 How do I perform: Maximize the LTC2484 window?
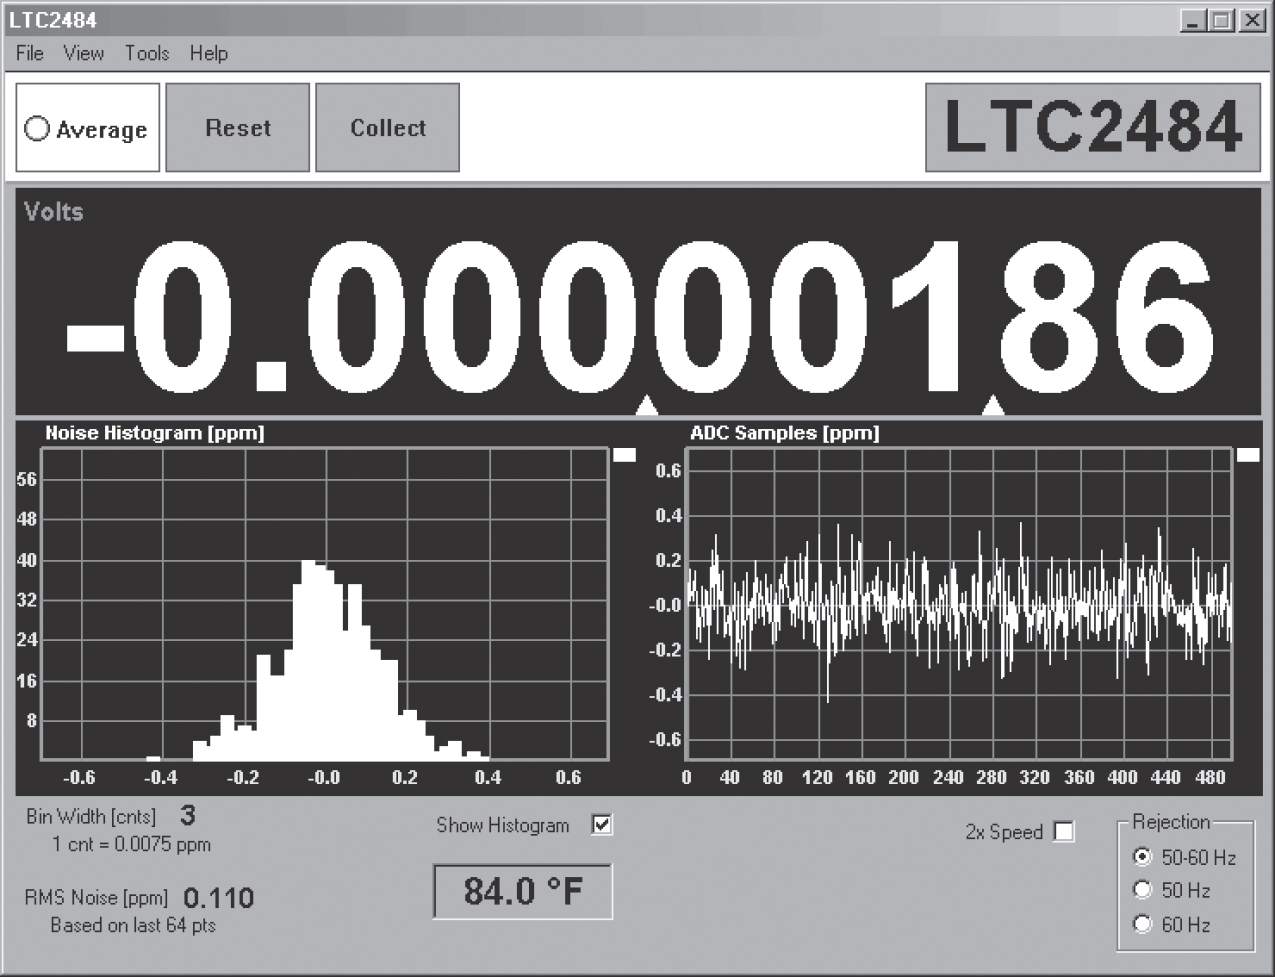[x=1221, y=20]
